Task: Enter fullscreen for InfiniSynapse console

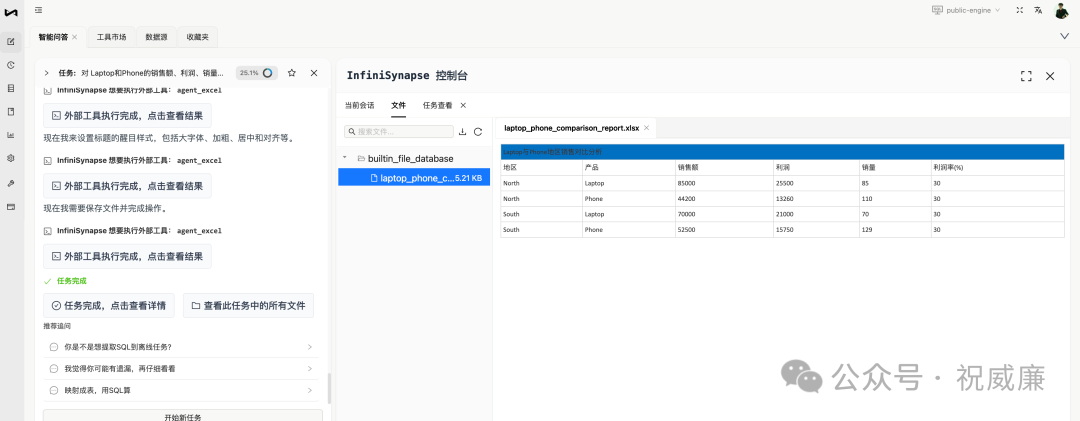Action: point(1026,76)
